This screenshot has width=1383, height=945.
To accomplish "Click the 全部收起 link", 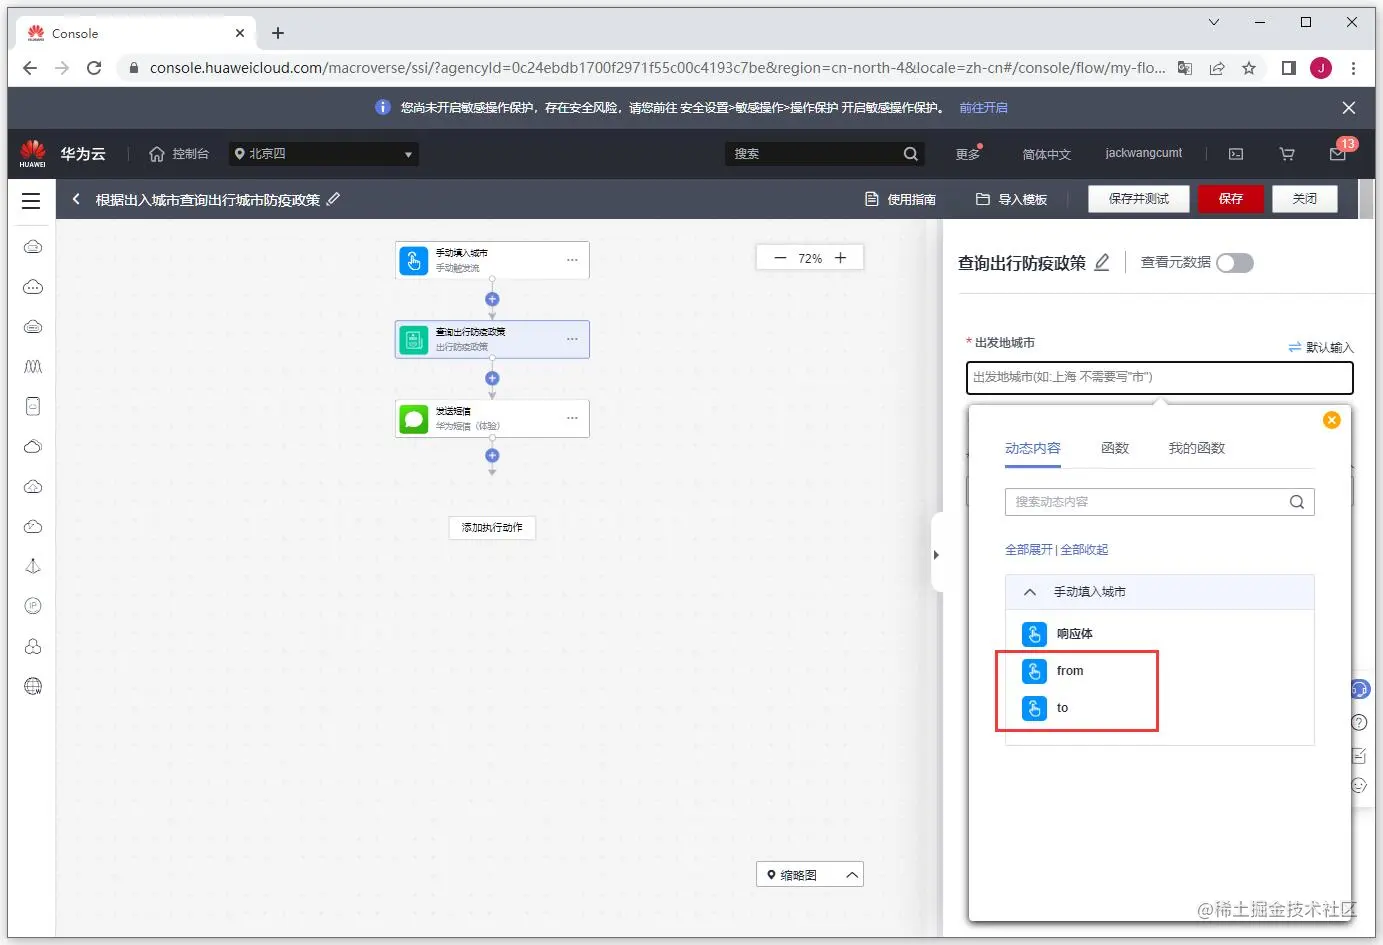I will 1085,550.
